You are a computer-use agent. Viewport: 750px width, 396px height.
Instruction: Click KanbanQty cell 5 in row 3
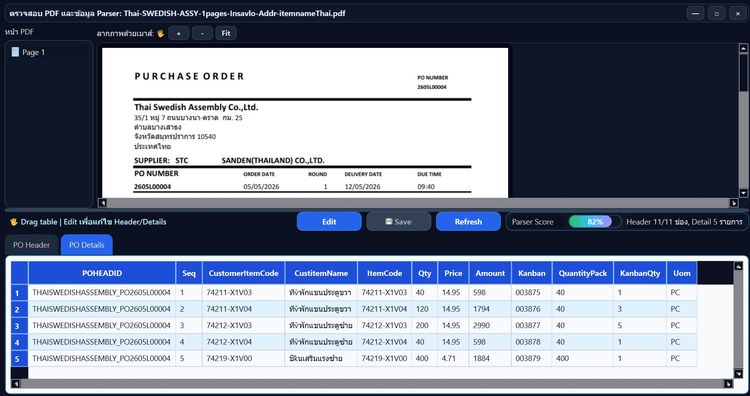click(640, 326)
